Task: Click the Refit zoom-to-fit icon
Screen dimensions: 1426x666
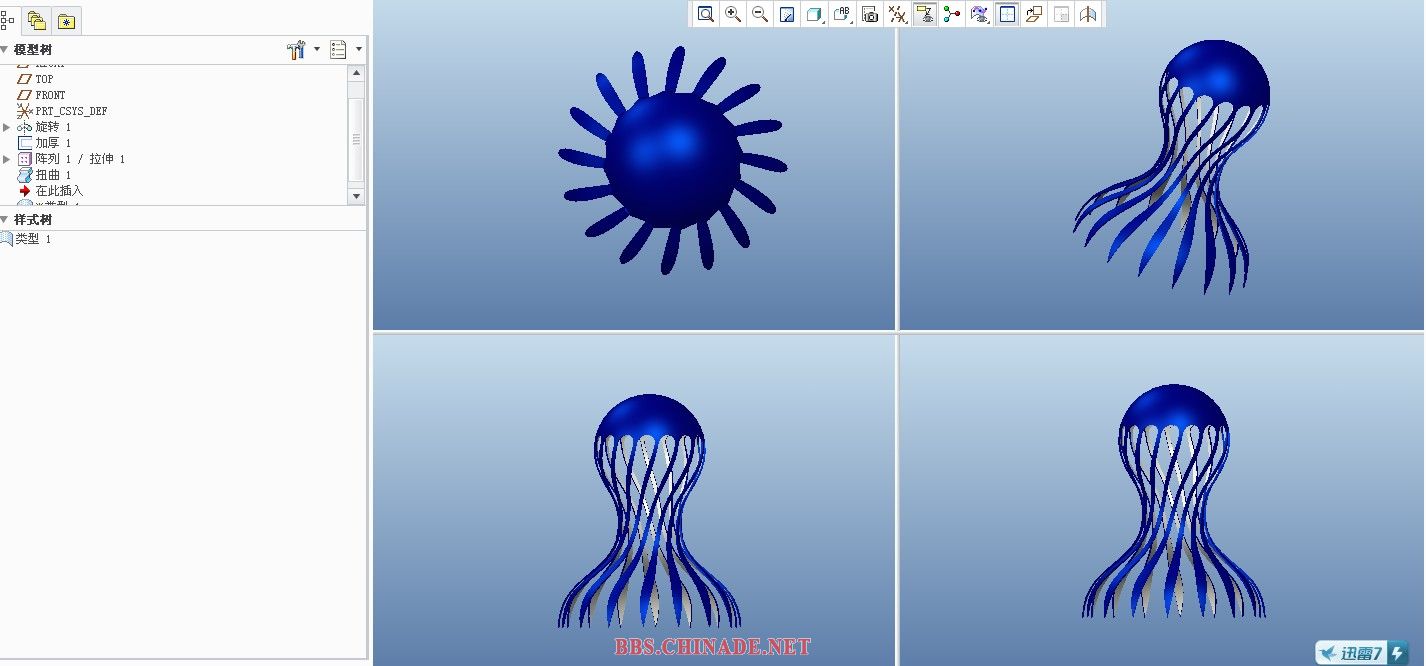Action: [x=706, y=14]
